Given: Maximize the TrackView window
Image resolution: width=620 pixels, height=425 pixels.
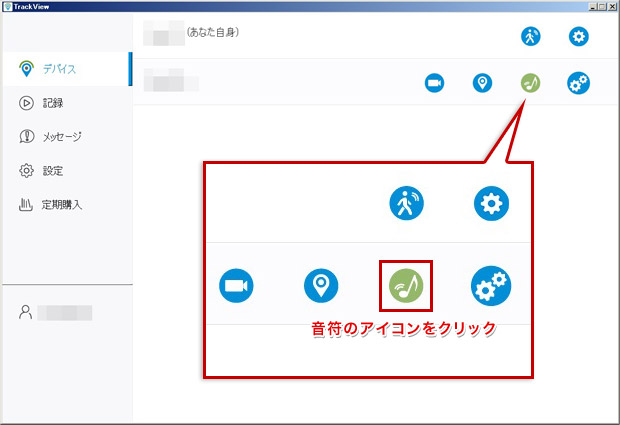Looking at the screenshot, I should [x=602, y=6].
